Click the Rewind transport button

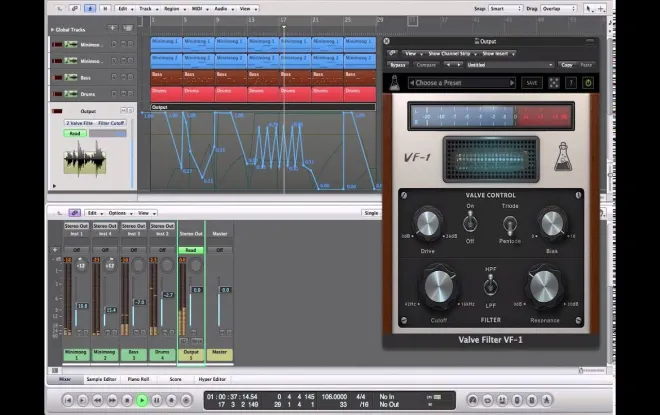97,400
